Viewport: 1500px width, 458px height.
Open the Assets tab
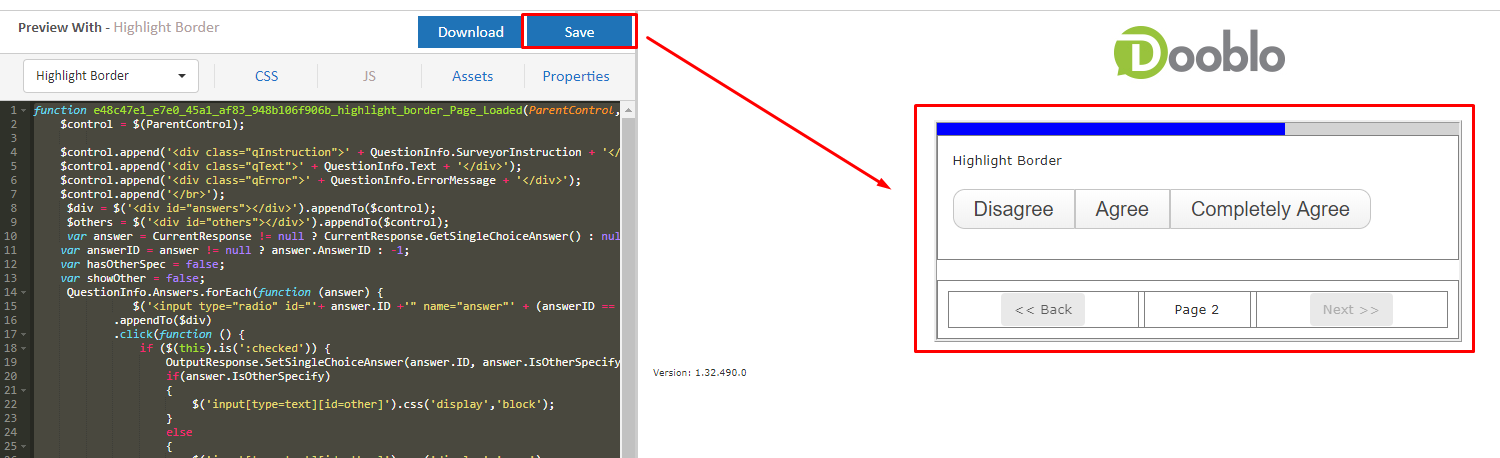point(472,76)
